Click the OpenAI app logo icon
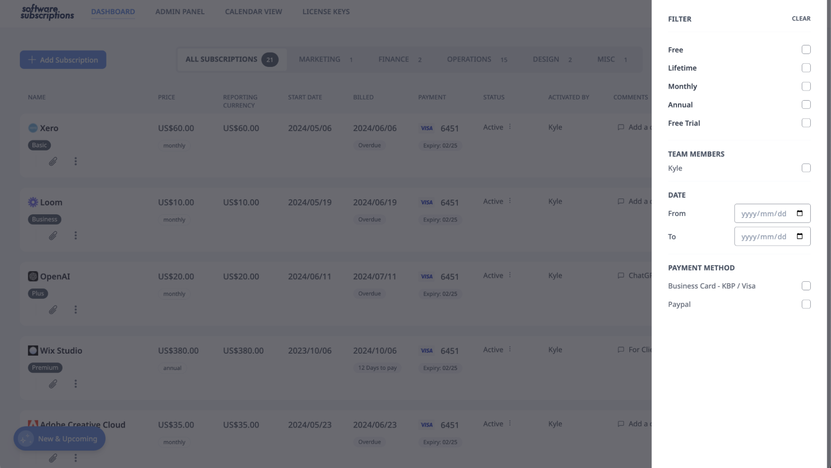The height and width of the screenshot is (468, 831). (33, 276)
